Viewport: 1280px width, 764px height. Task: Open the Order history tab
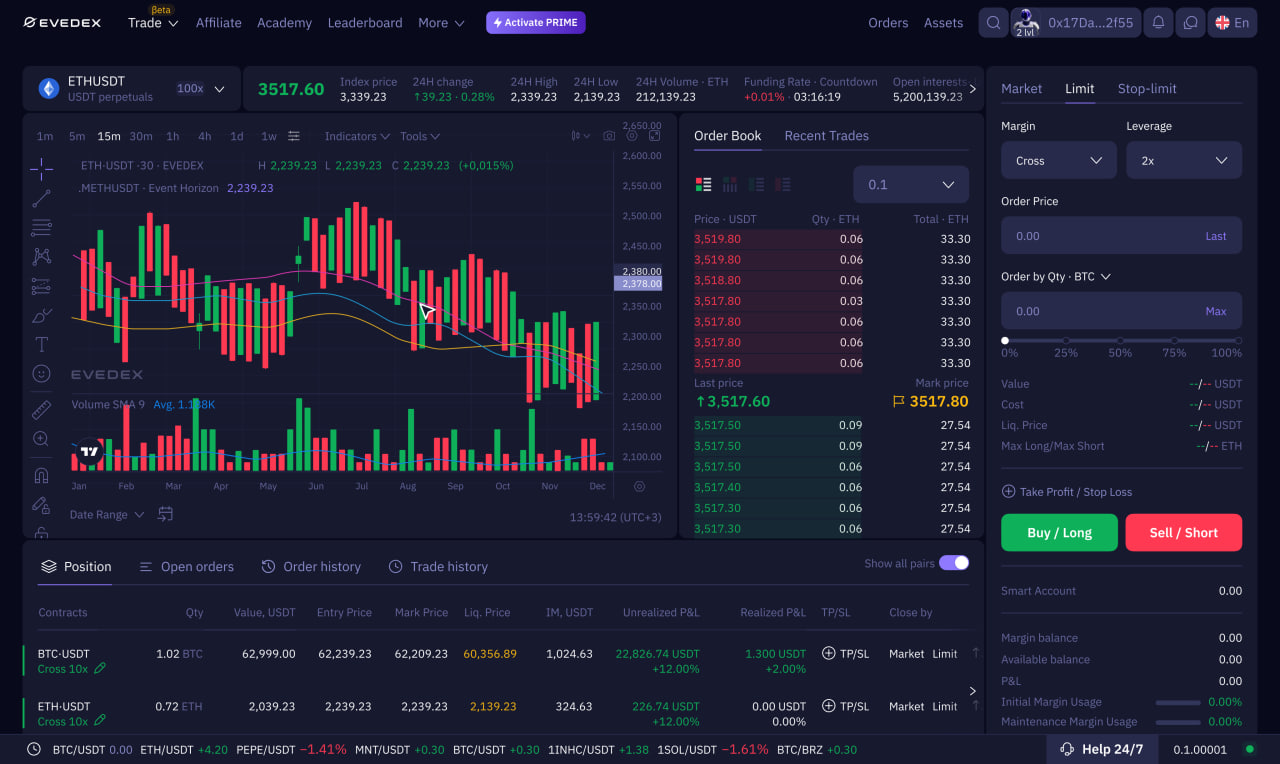[311, 567]
